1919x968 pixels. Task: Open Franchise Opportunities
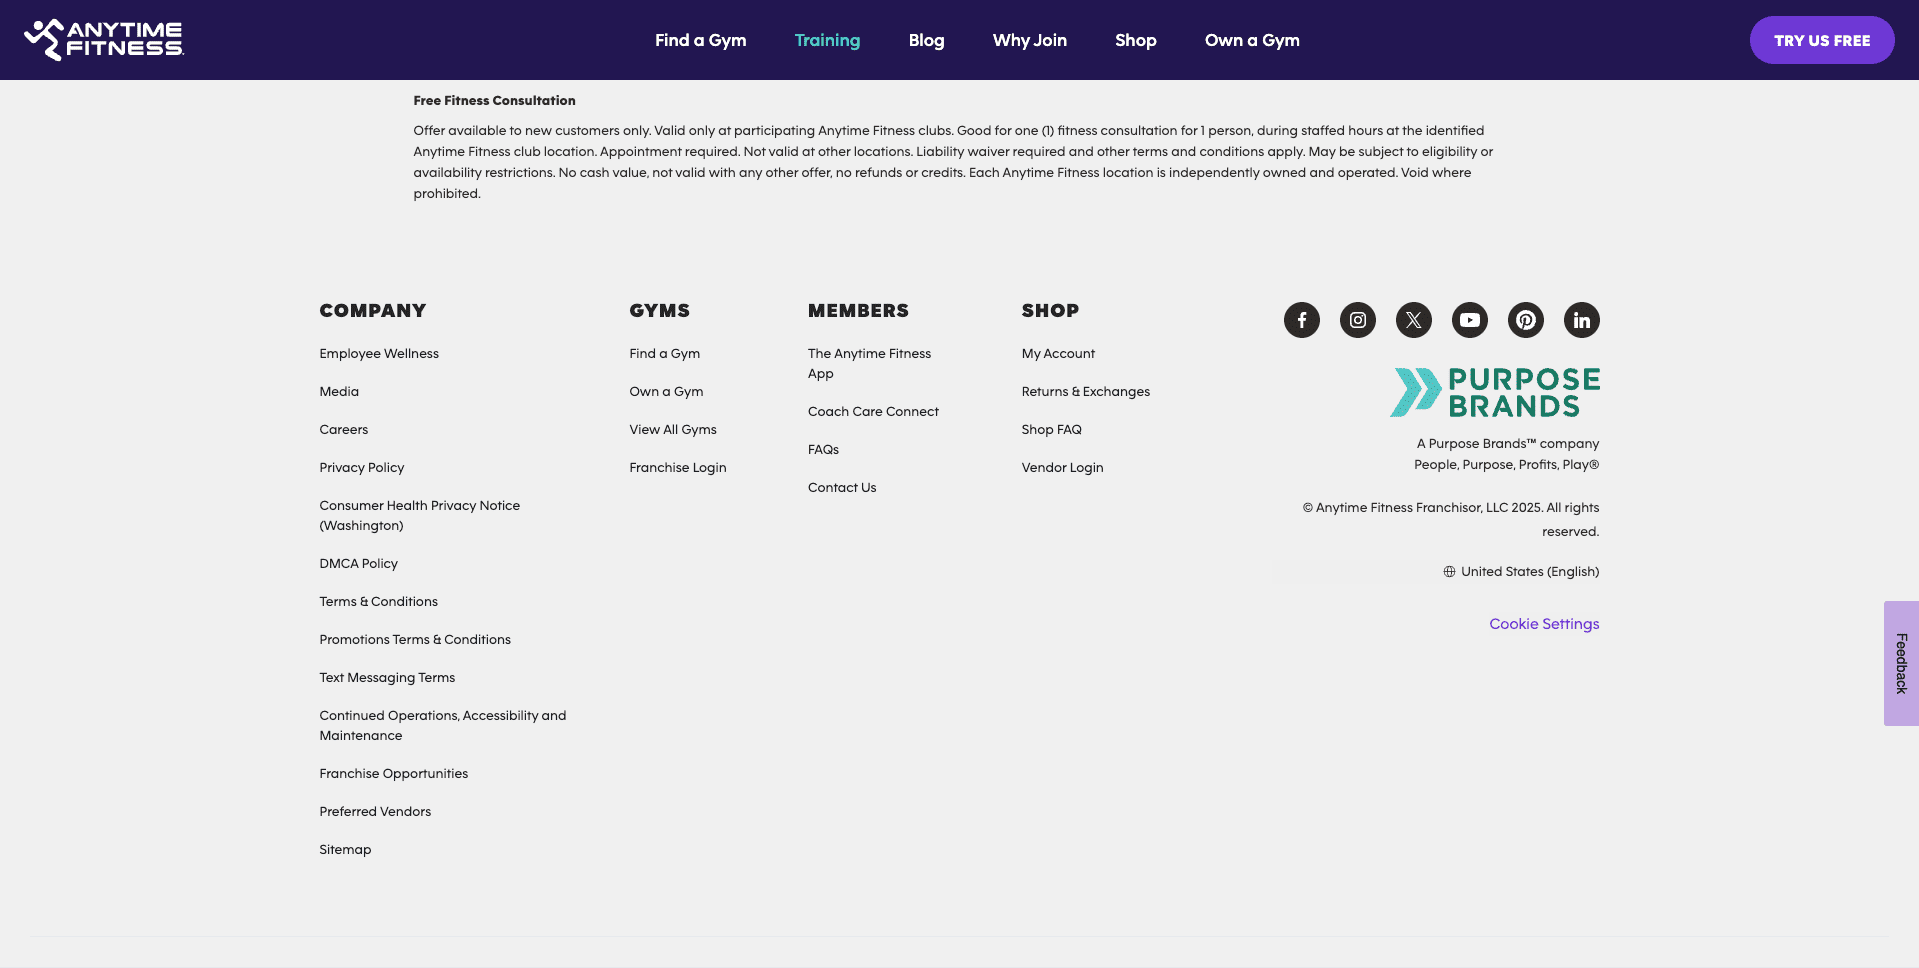click(x=393, y=773)
